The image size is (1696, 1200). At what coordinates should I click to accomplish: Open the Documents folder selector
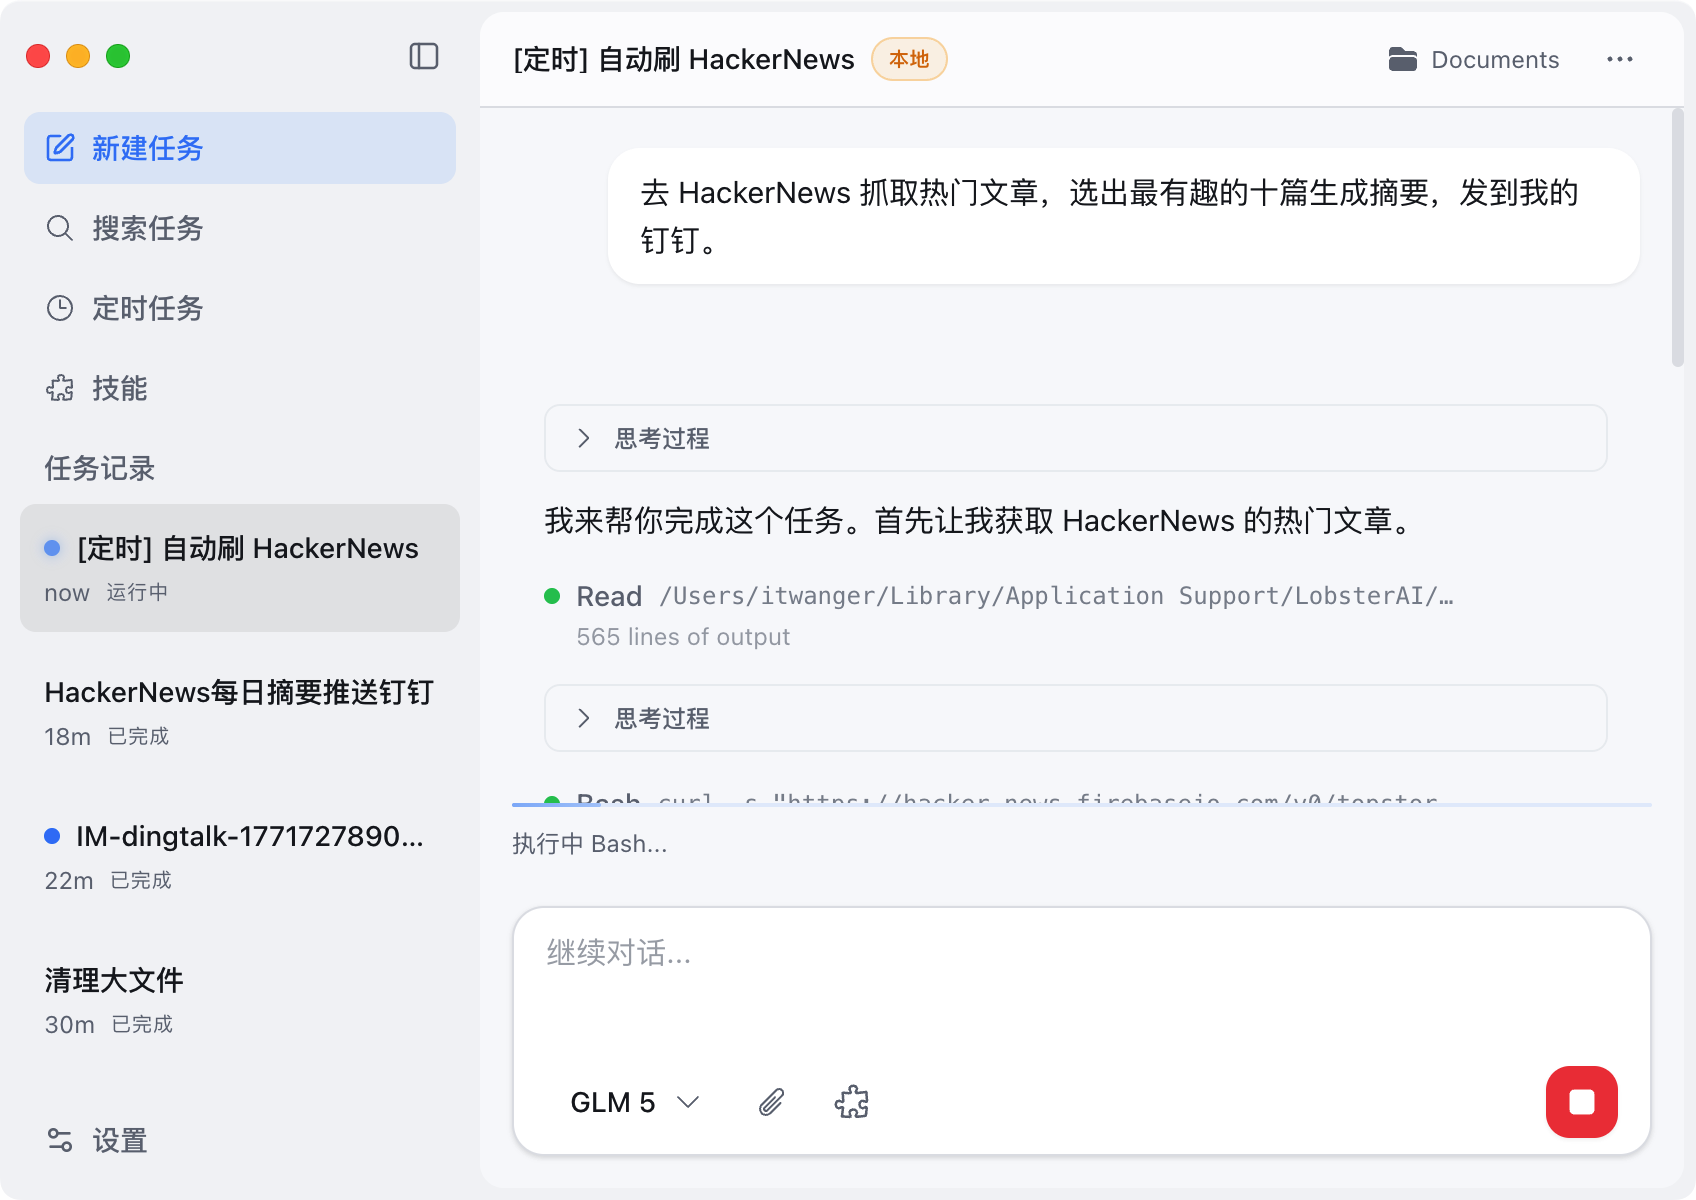[1473, 60]
